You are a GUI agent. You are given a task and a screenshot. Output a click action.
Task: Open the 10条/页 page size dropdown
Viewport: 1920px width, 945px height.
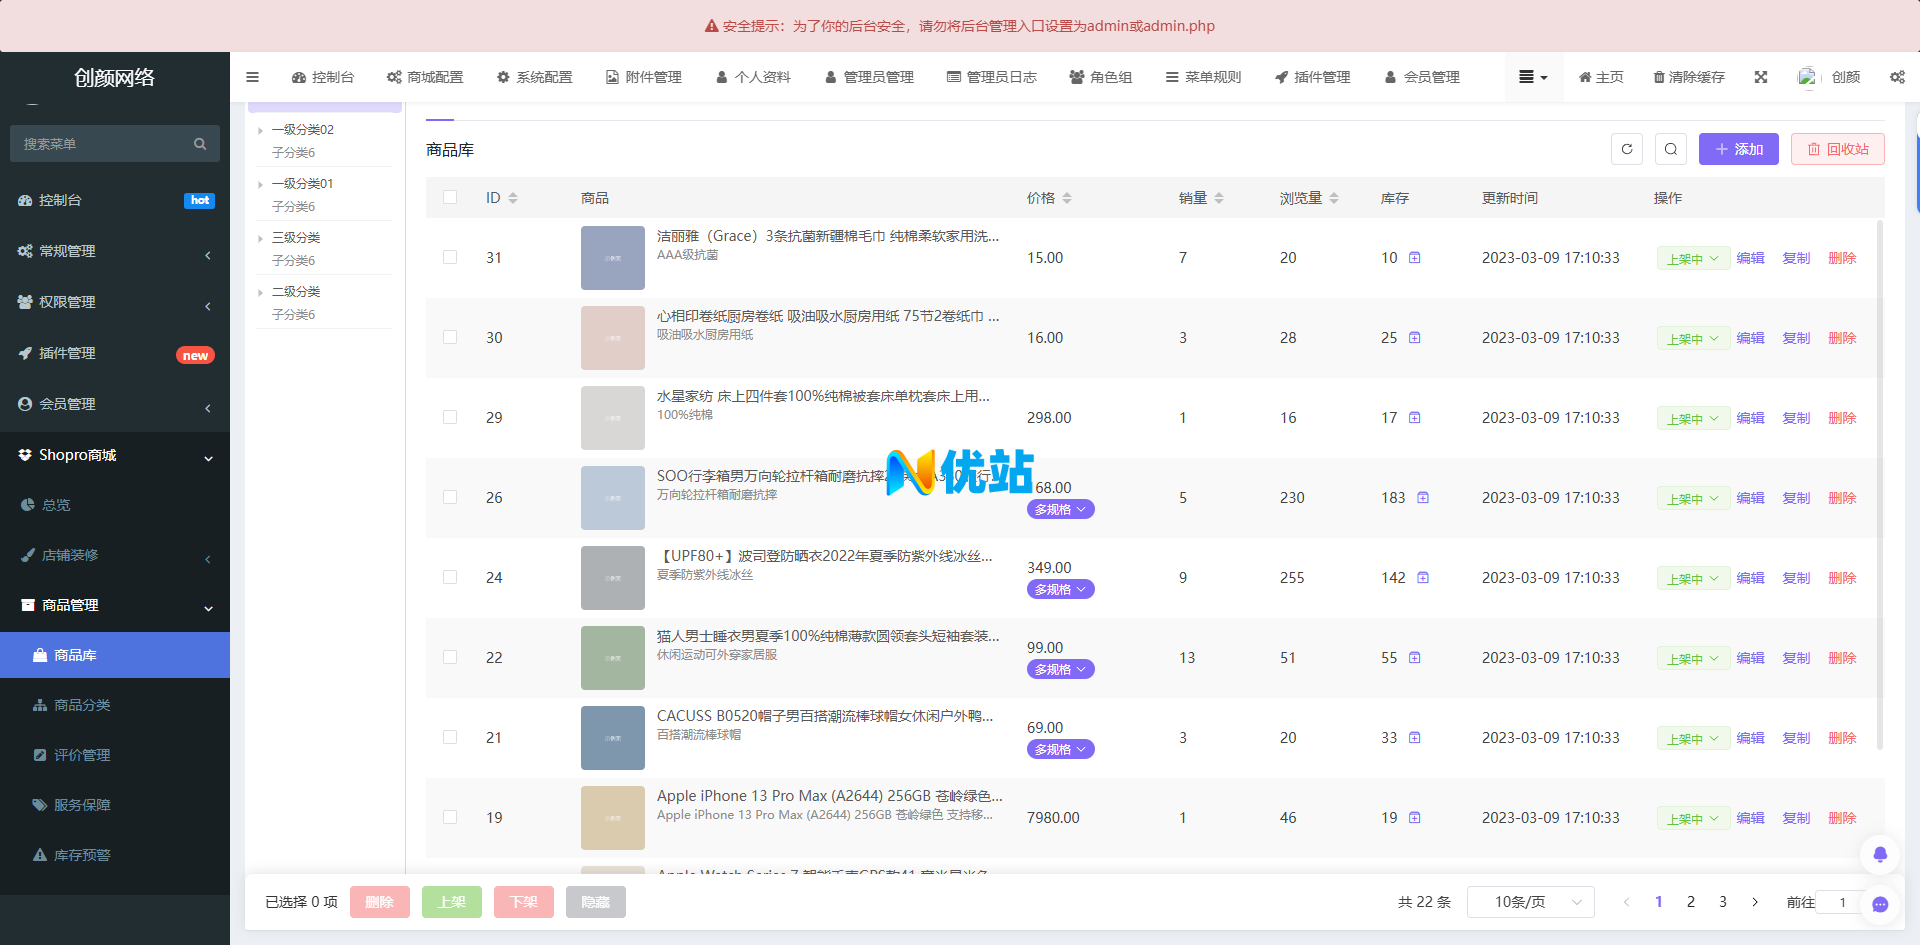(x=1530, y=902)
